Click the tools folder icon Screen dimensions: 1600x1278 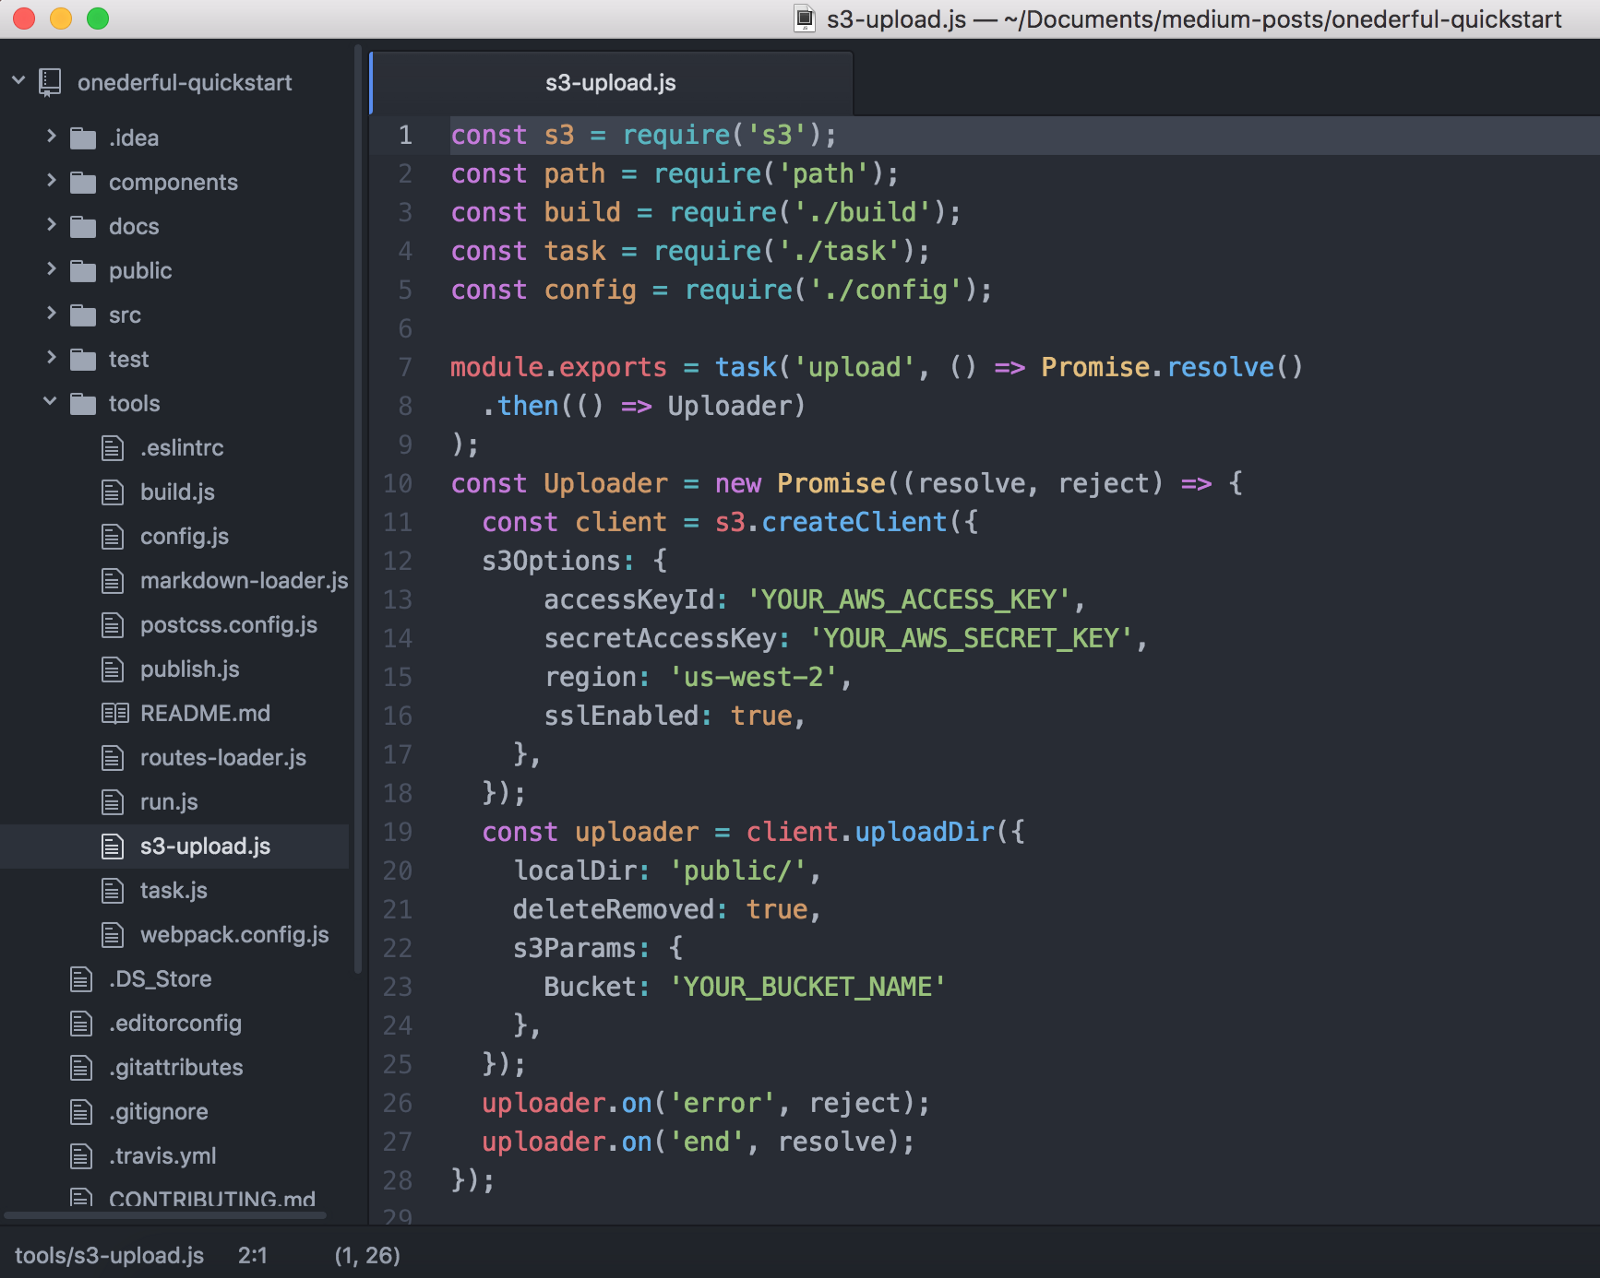coord(83,404)
